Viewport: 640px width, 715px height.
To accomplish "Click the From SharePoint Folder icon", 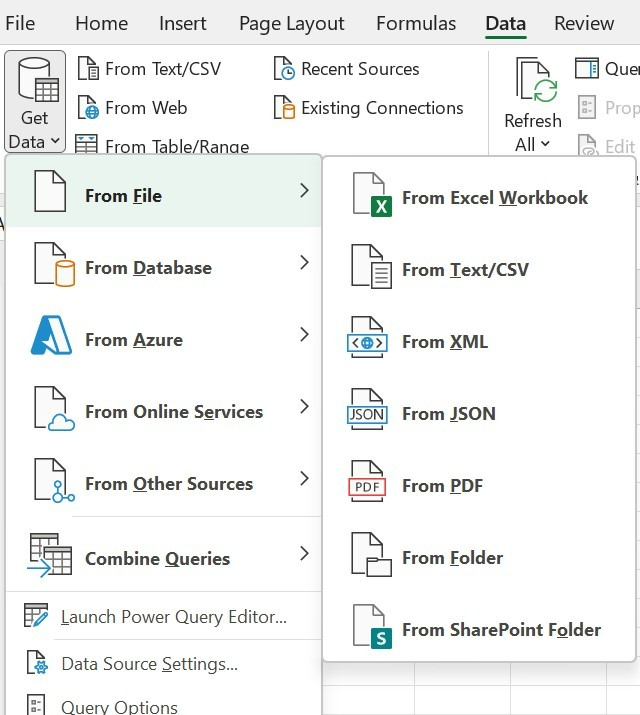I will click(x=372, y=627).
